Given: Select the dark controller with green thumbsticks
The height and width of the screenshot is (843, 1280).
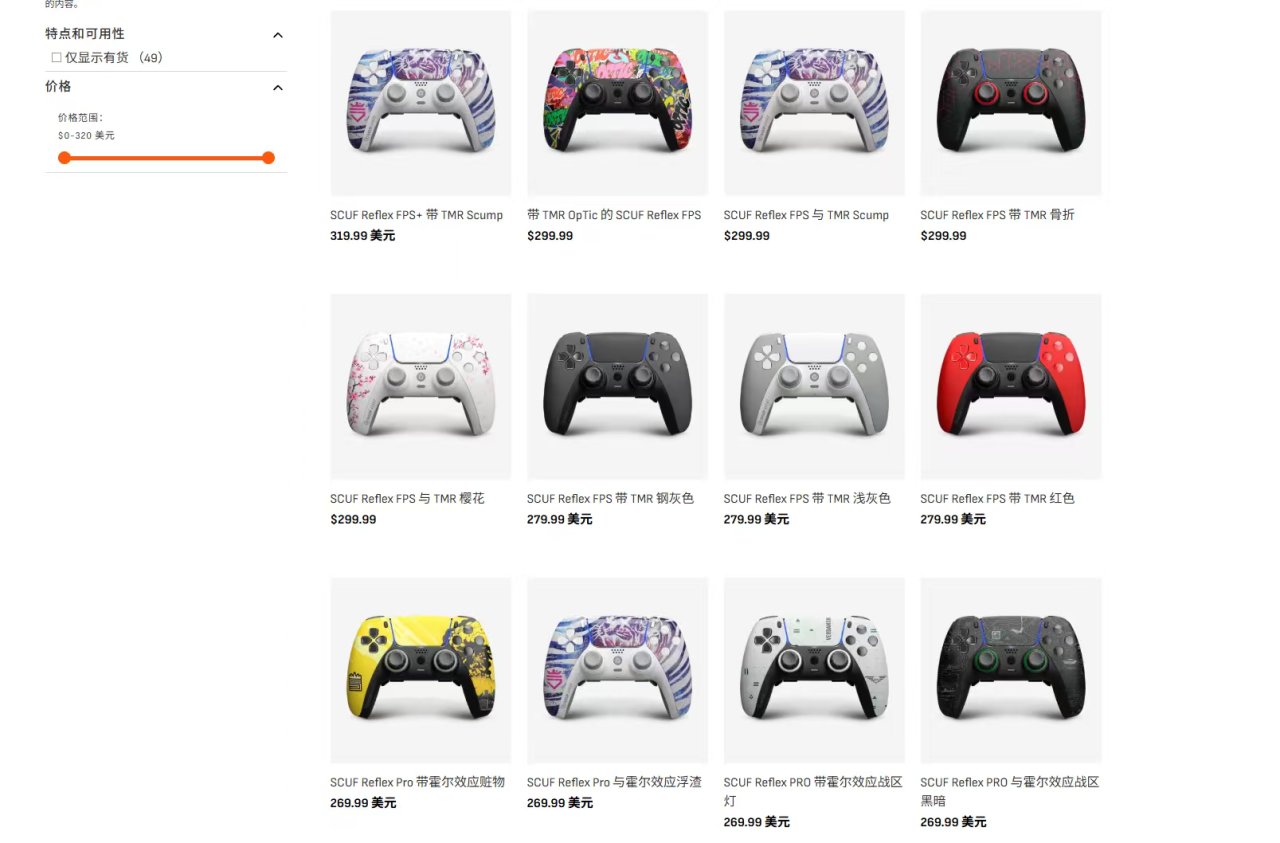Looking at the screenshot, I should pos(1011,670).
